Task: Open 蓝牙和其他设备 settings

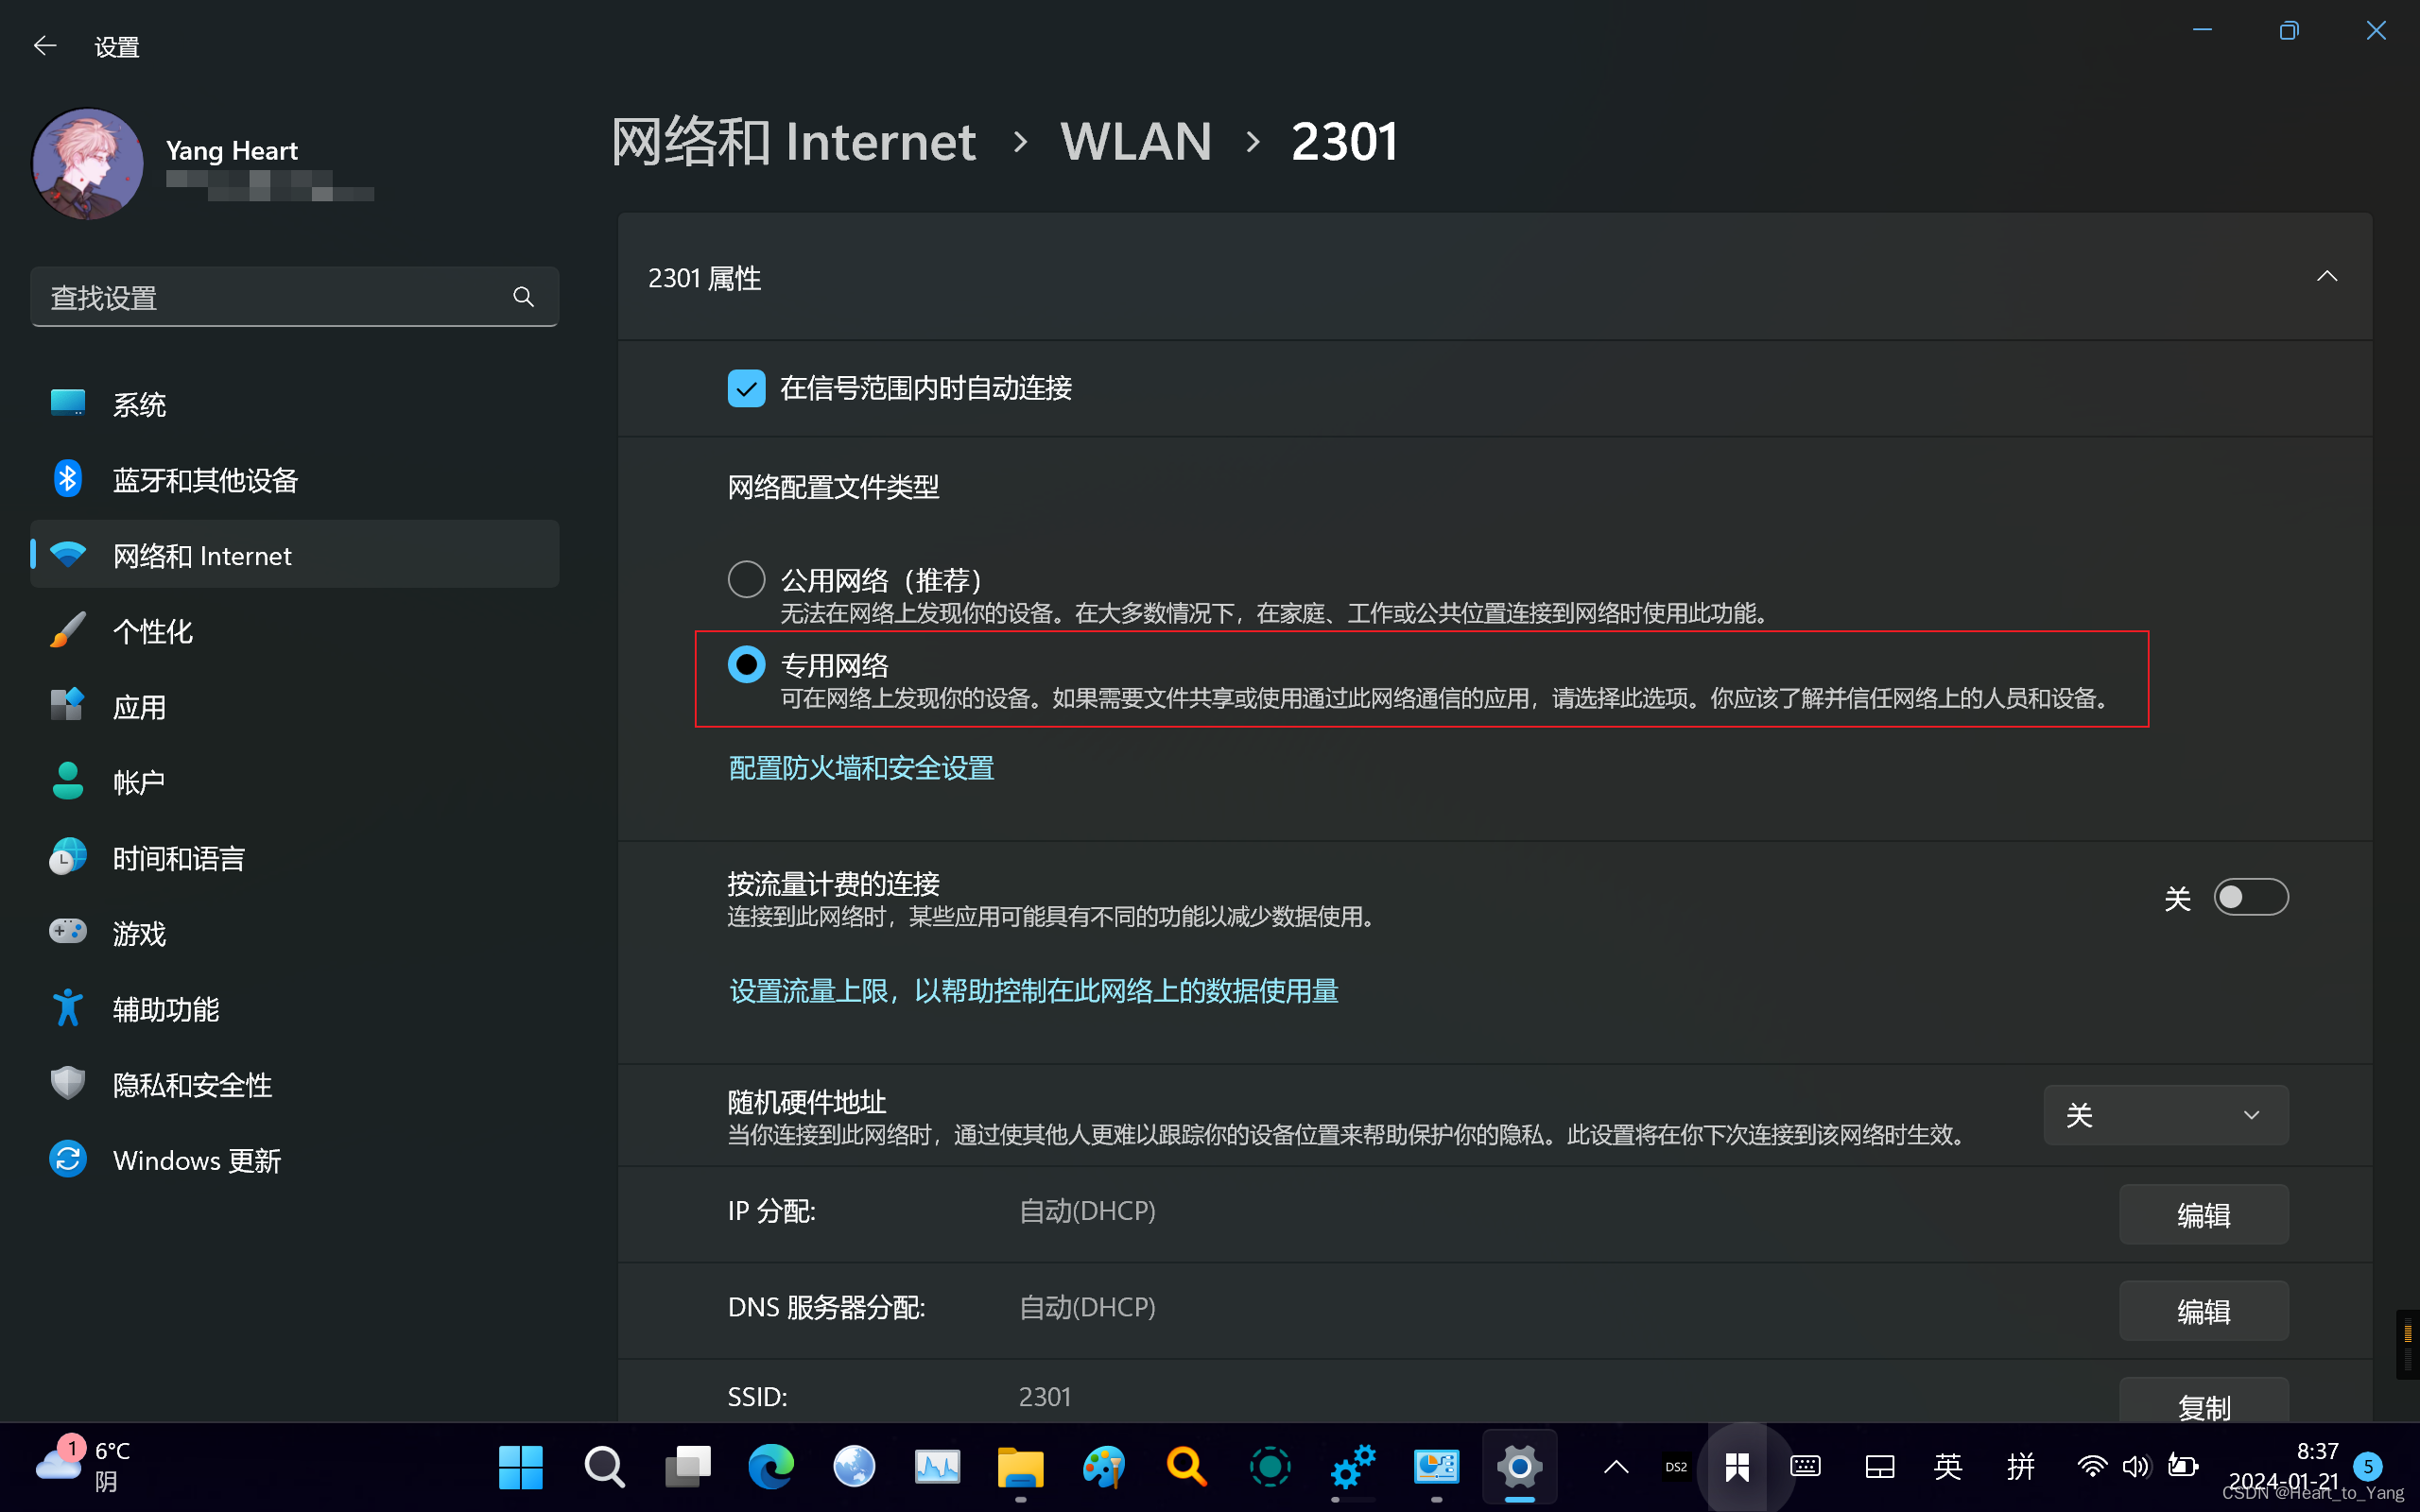Action: tap(294, 480)
